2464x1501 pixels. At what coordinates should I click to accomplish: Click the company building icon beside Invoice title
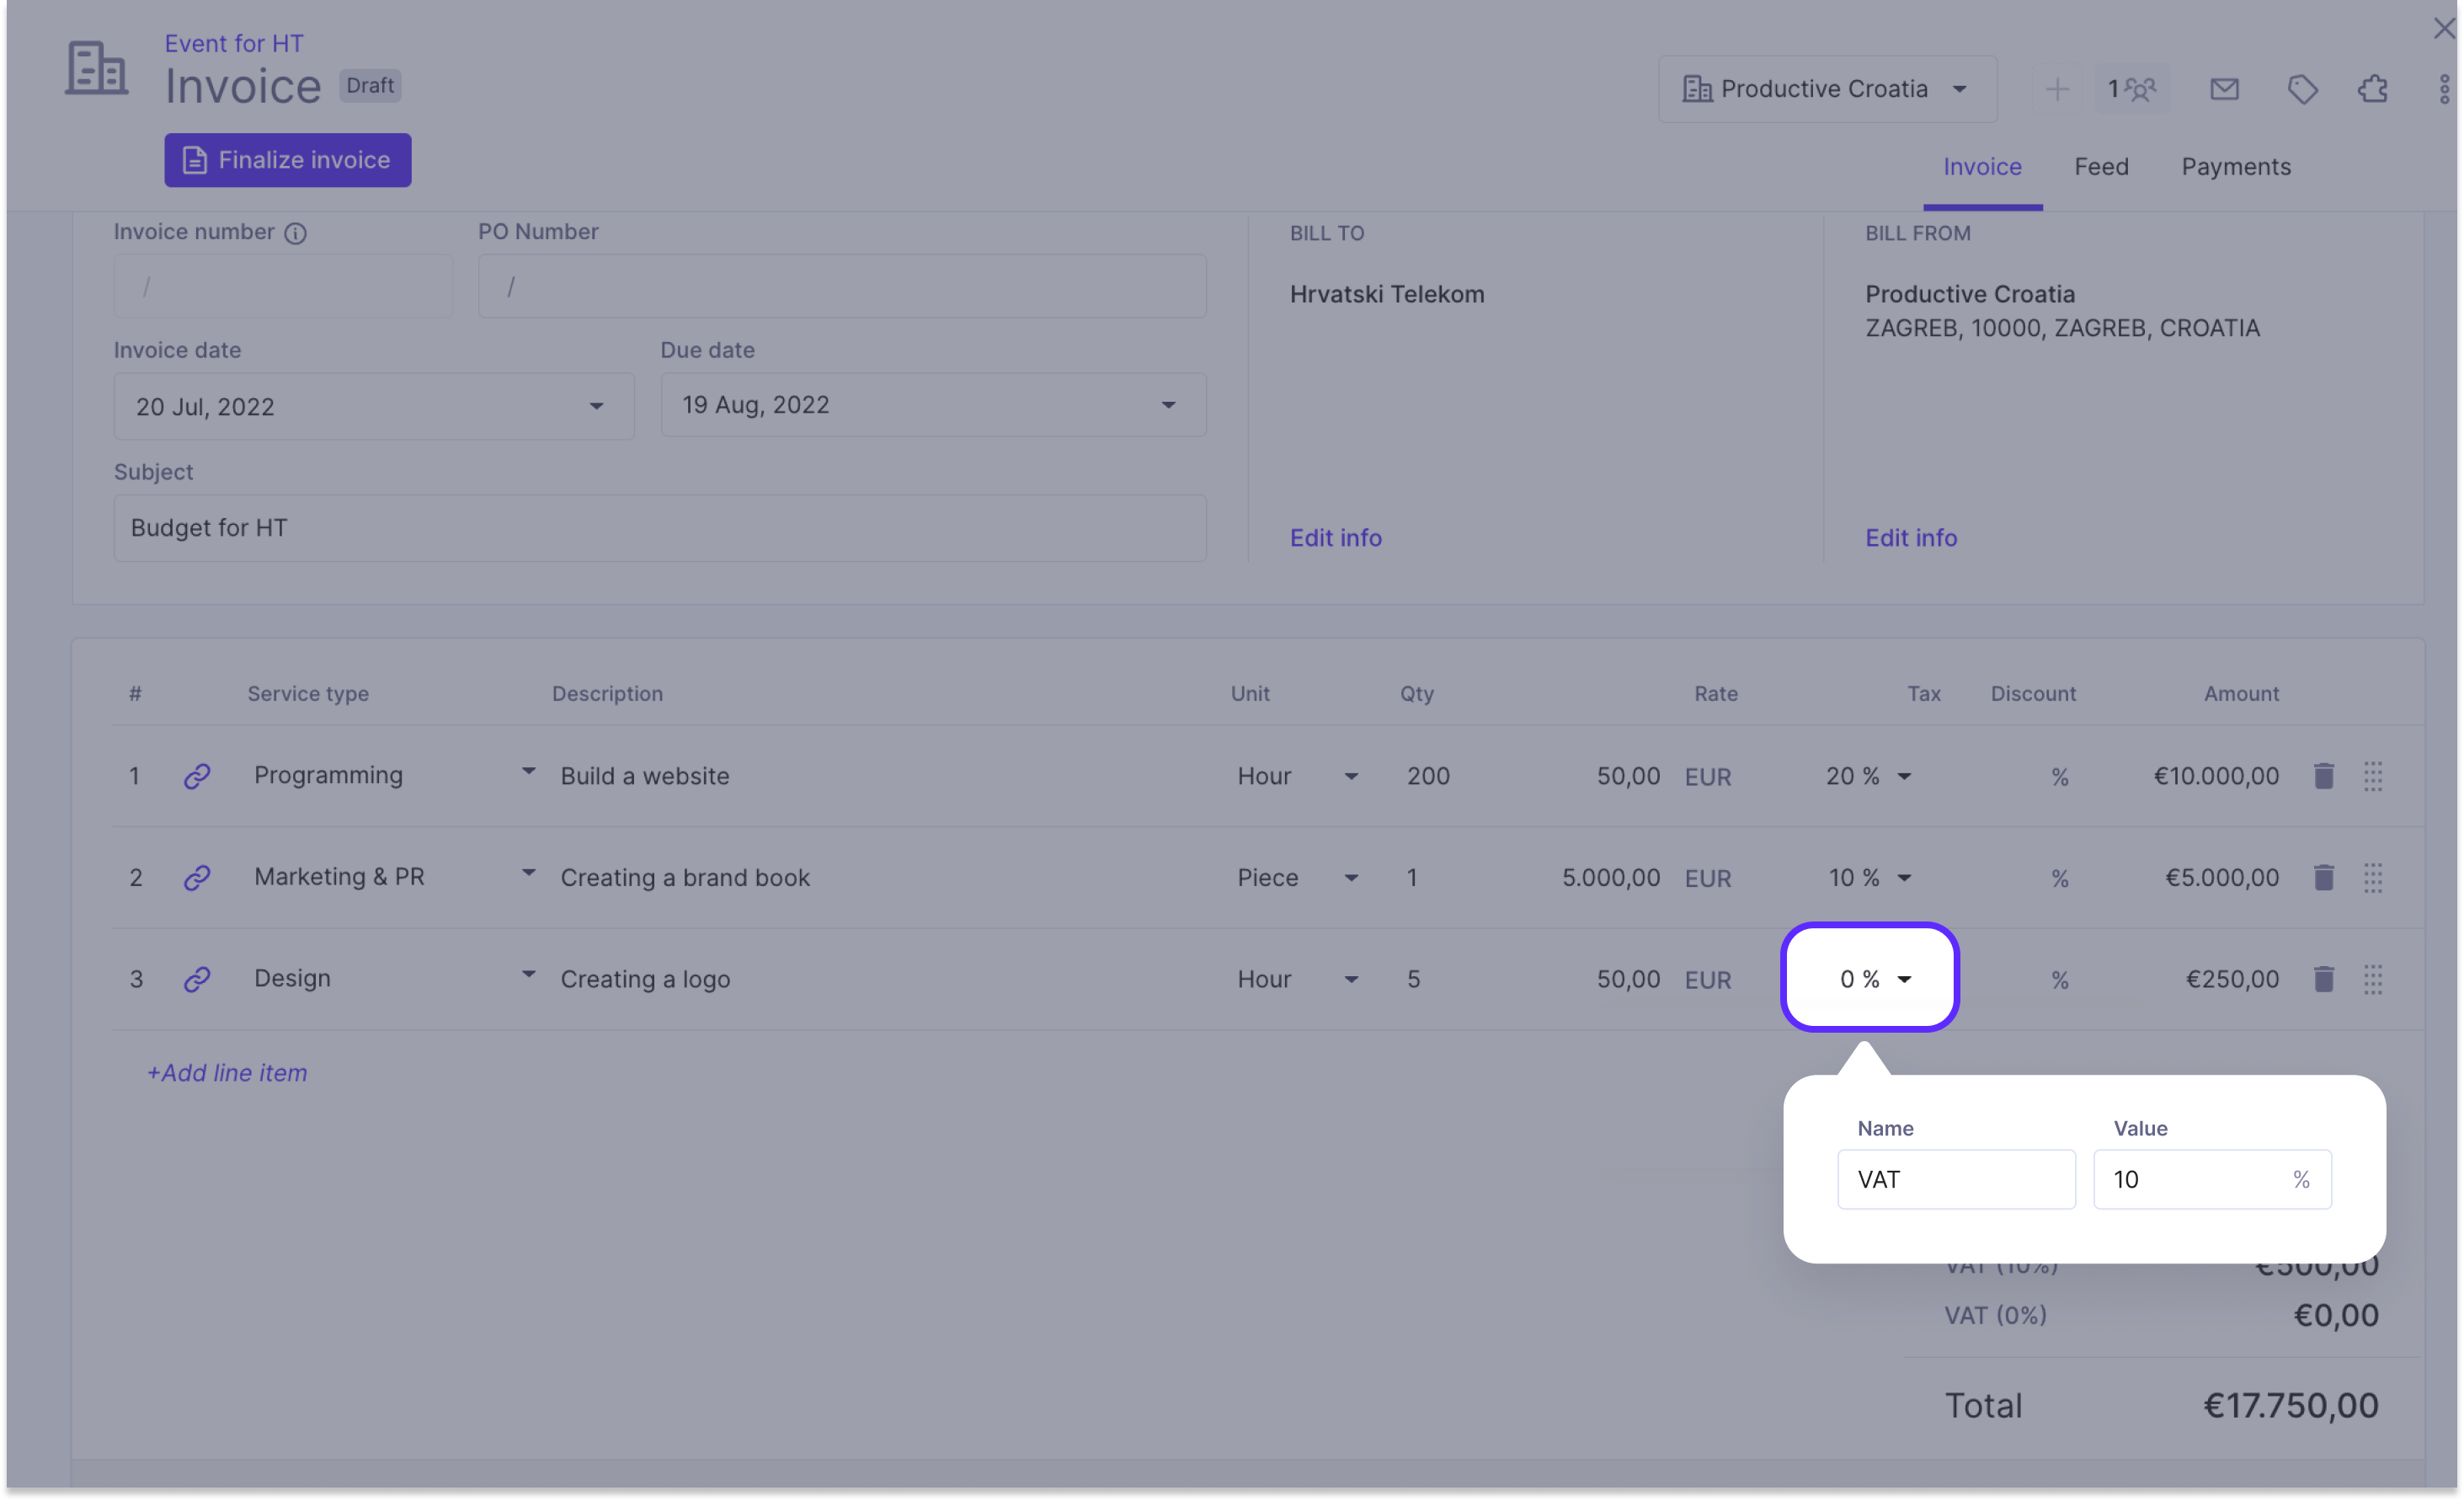click(x=96, y=68)
